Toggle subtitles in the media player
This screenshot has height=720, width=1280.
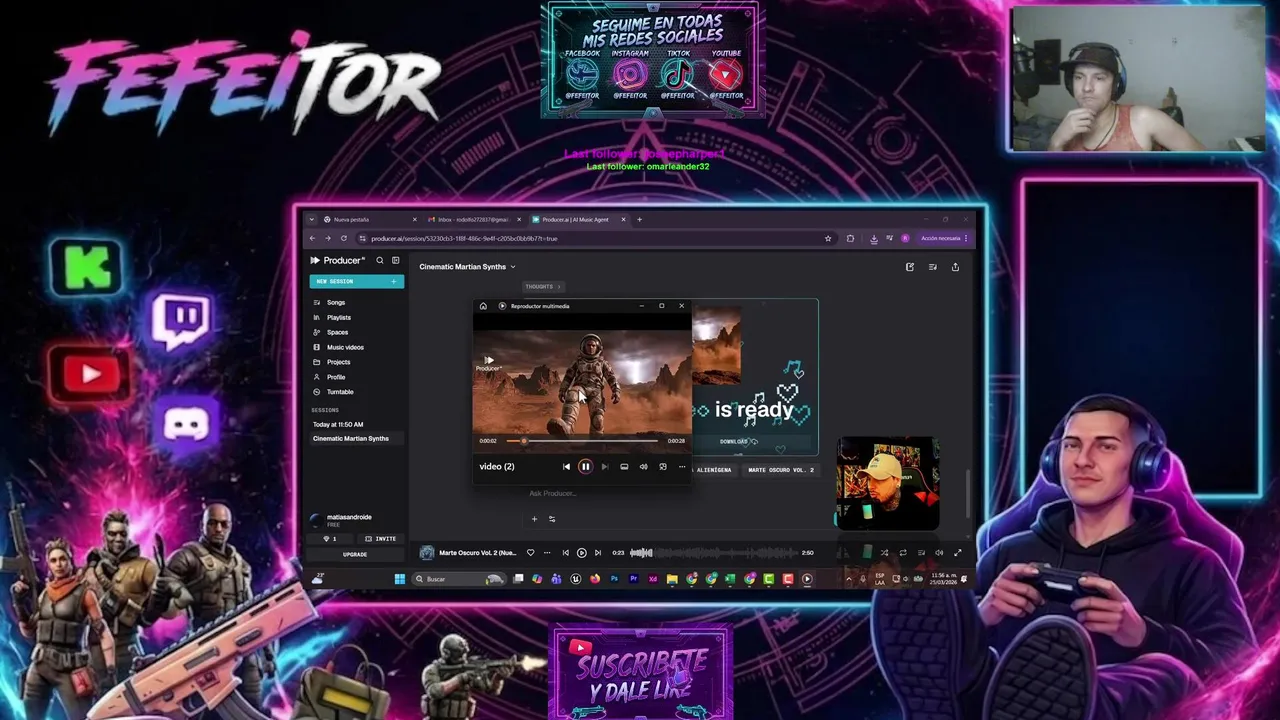click(x=624, y=466)
